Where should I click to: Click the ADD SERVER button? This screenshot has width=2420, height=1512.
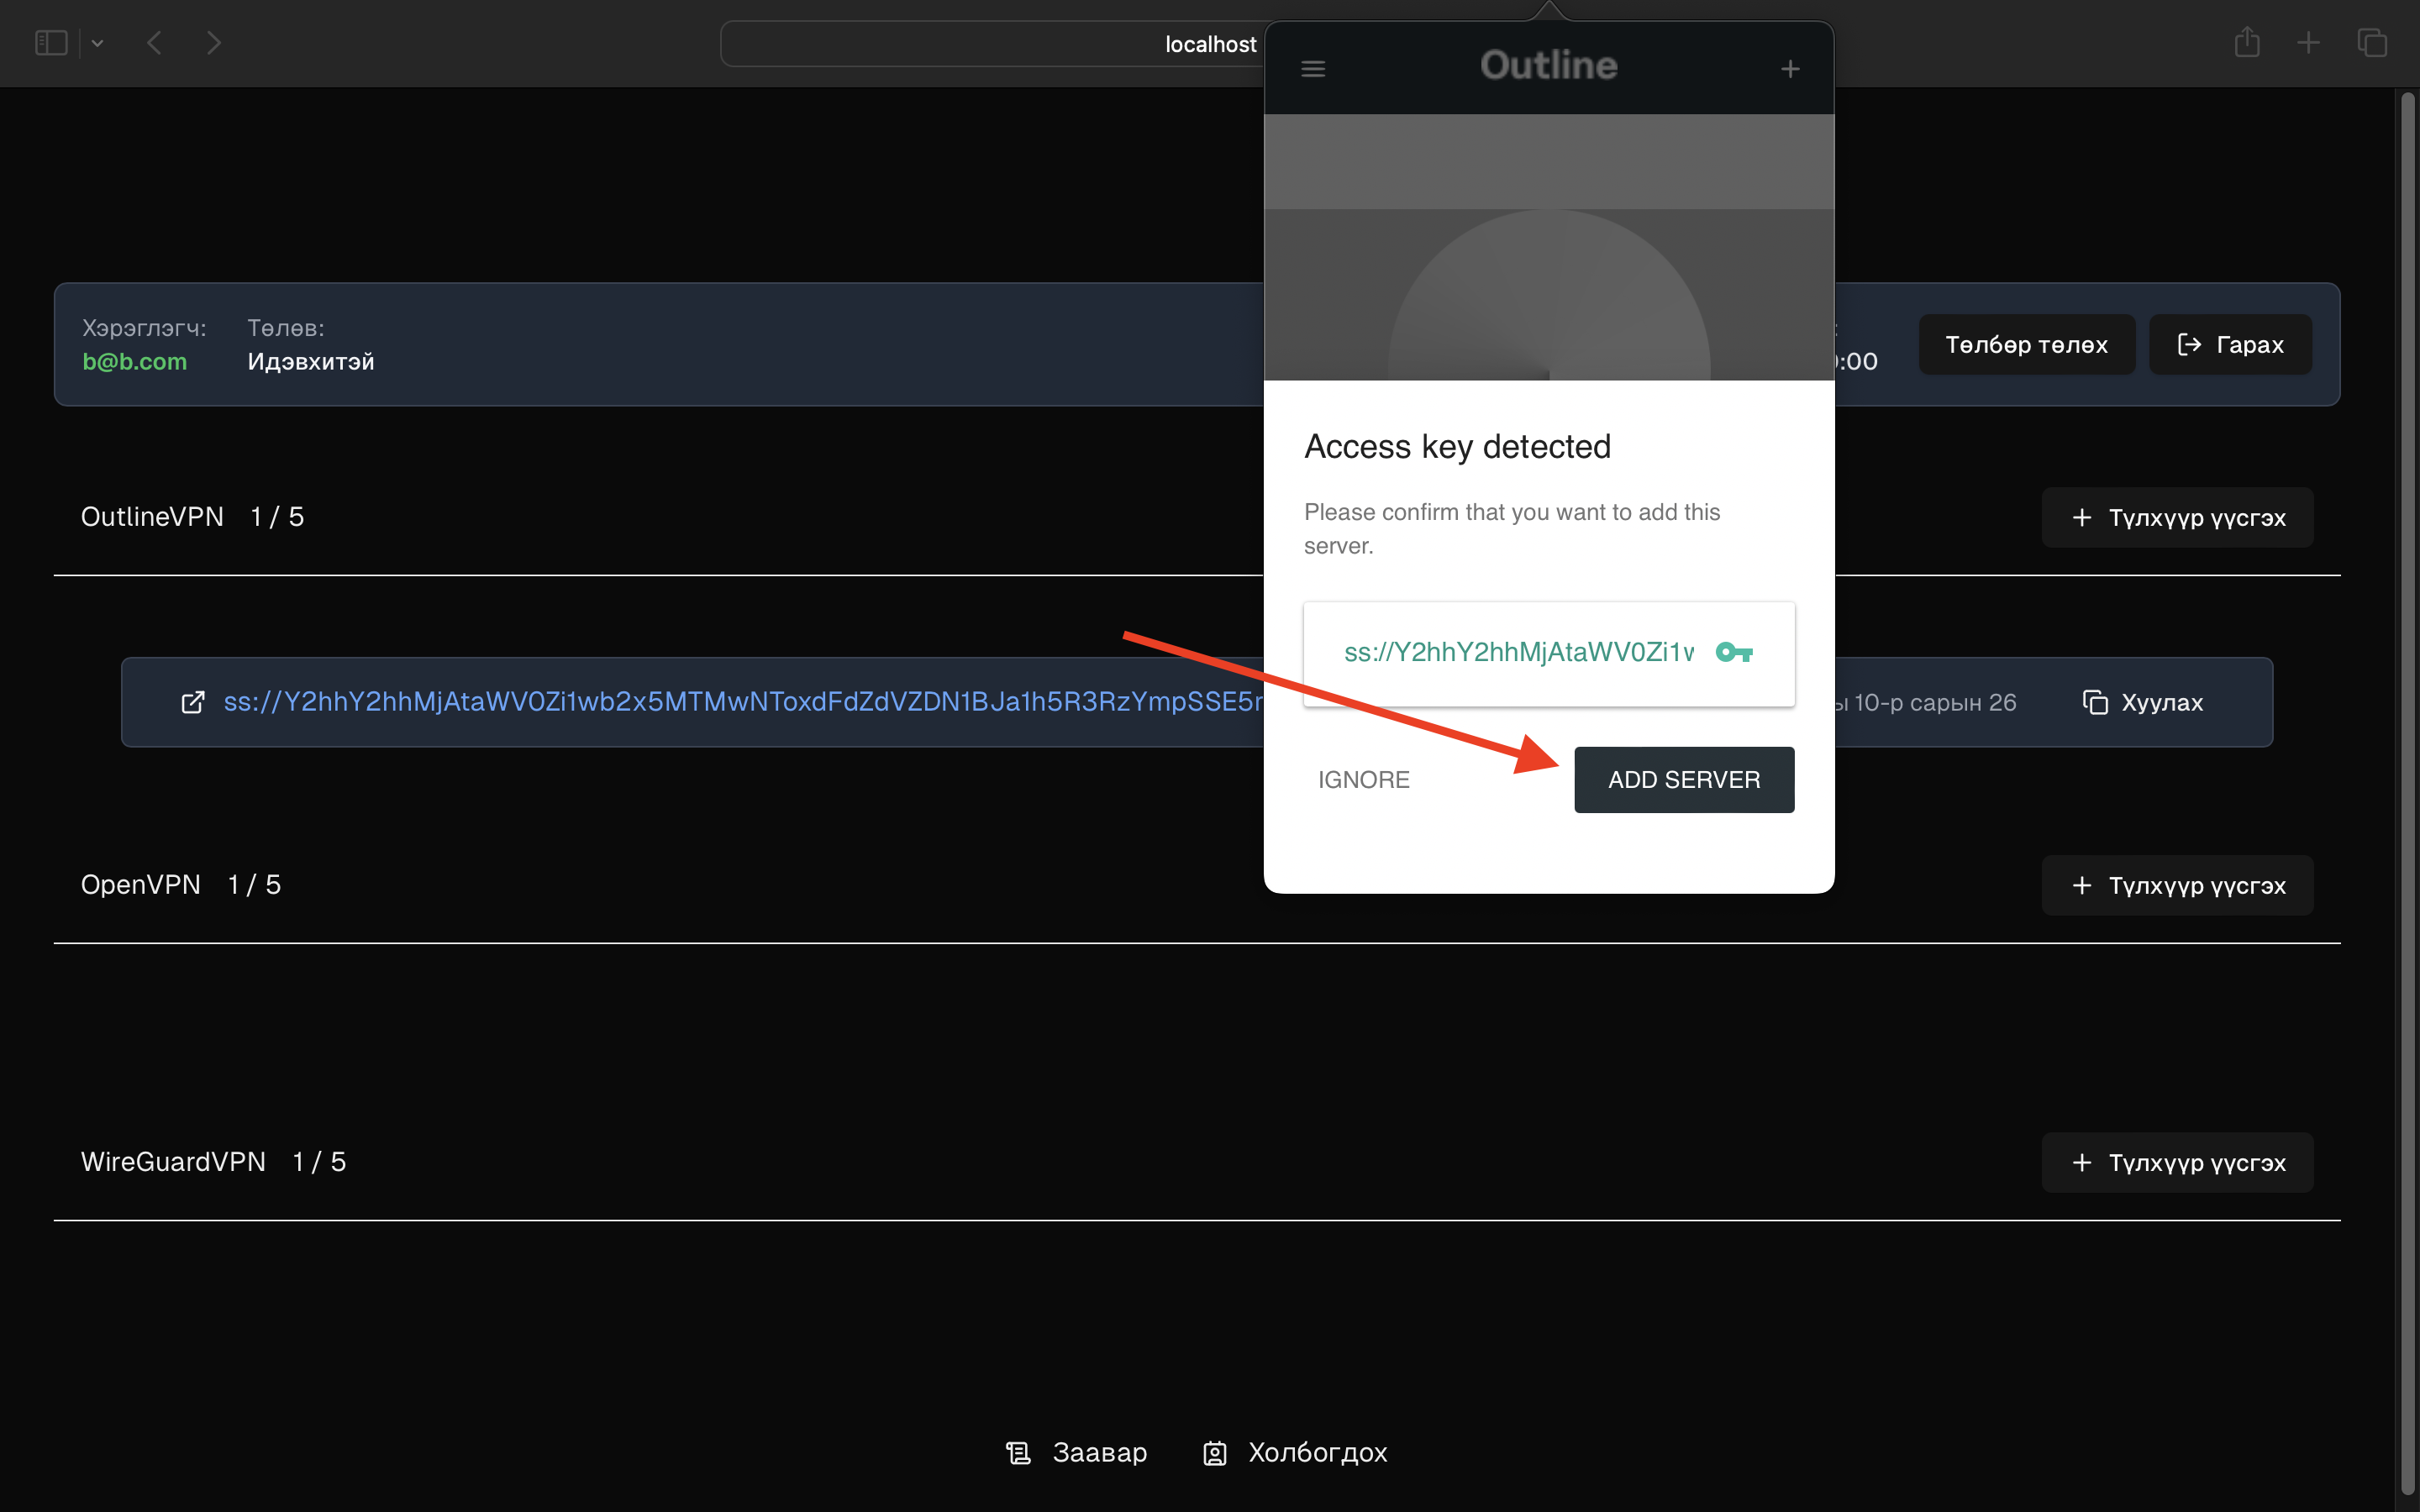click(x=1684, y=779)
